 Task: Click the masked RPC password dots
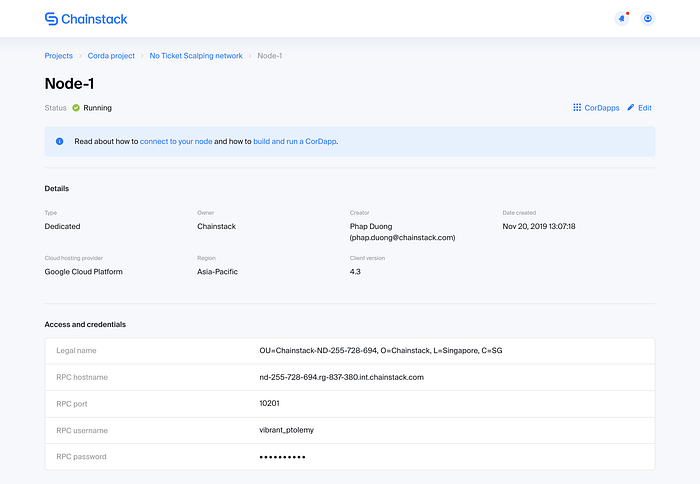(x=282, y=457)
